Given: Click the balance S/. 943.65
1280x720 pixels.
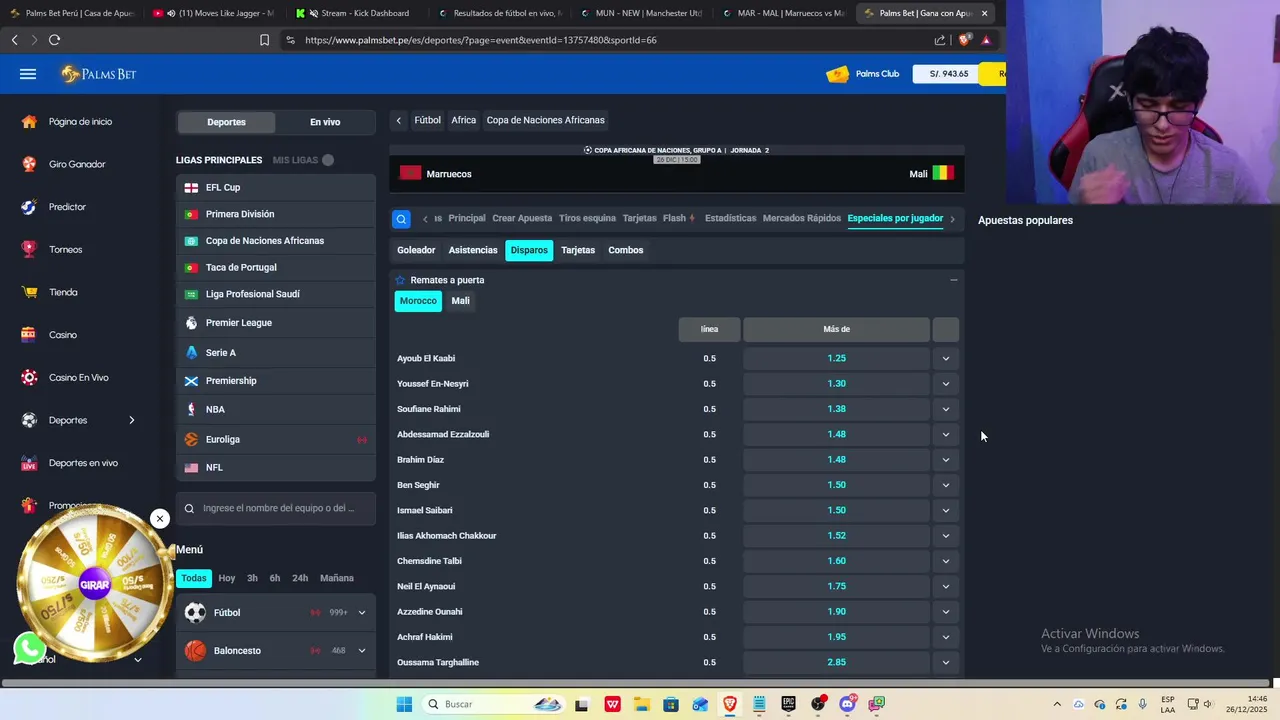Looking at the screenshot, I should 946,74.
